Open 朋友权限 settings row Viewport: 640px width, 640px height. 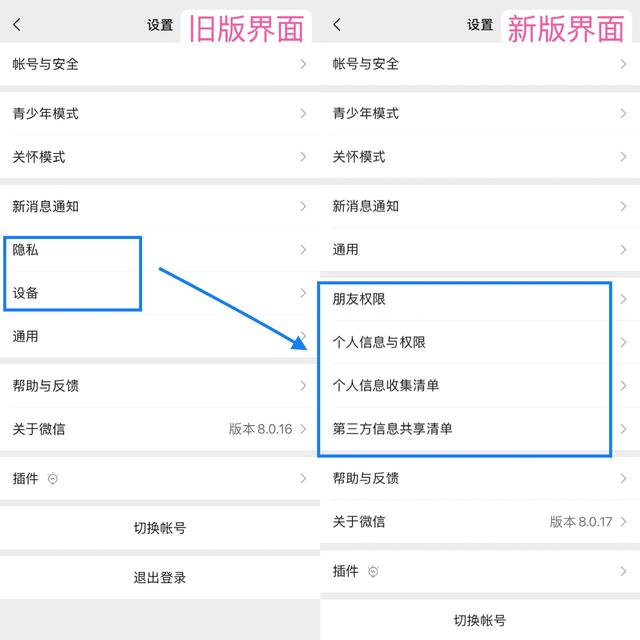(480, 299)
